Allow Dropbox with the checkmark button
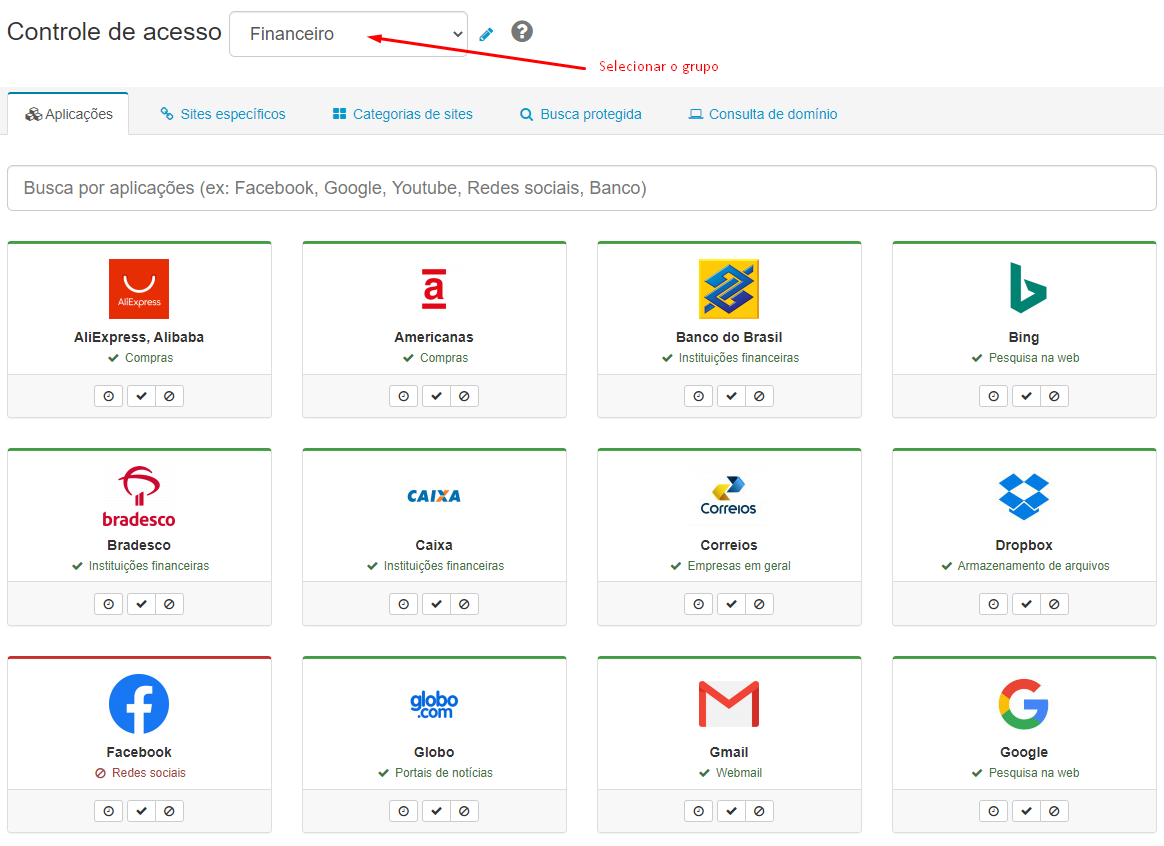Viewport: 1164px width, 846px height. [1026, 604]
